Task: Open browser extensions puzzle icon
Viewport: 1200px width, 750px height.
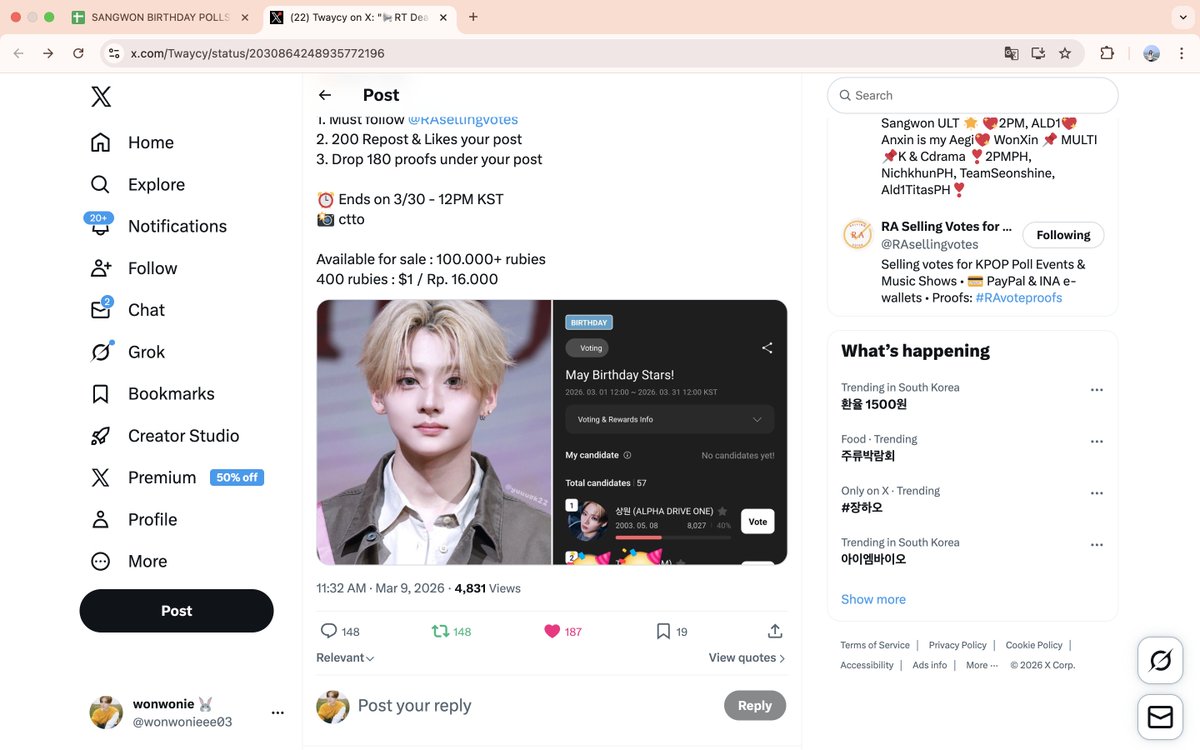Action: 1107,53
